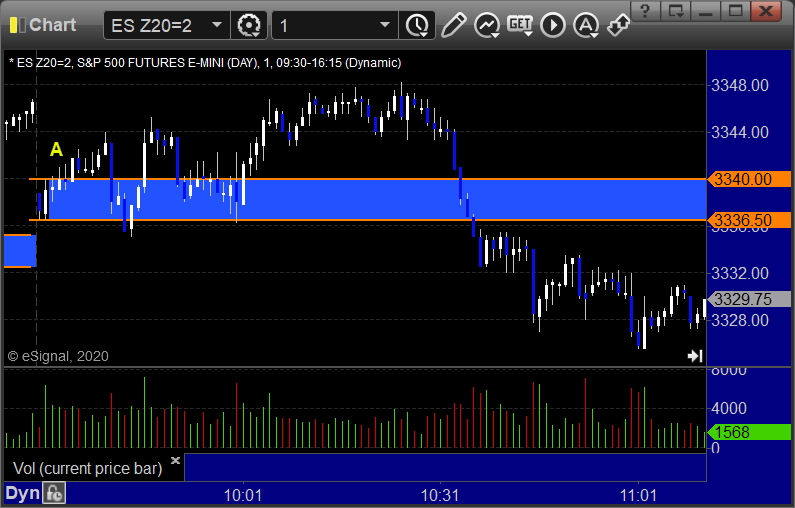Open the gear settings dropdown in toolbar
Viewport: 795px width, 508px height.
pyautogui.click(x=249, y=25)
